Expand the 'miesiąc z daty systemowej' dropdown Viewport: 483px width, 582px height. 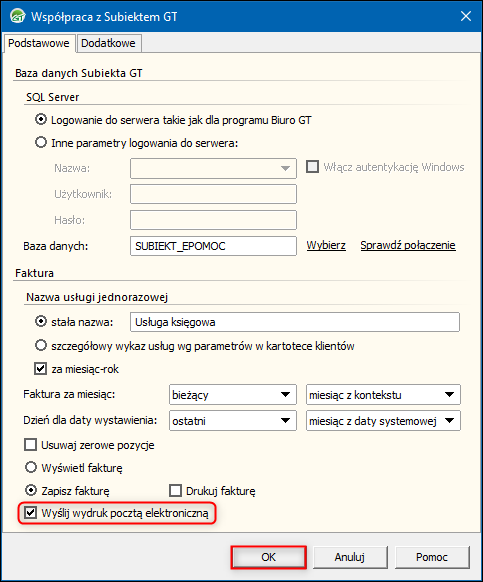[383, 421]
